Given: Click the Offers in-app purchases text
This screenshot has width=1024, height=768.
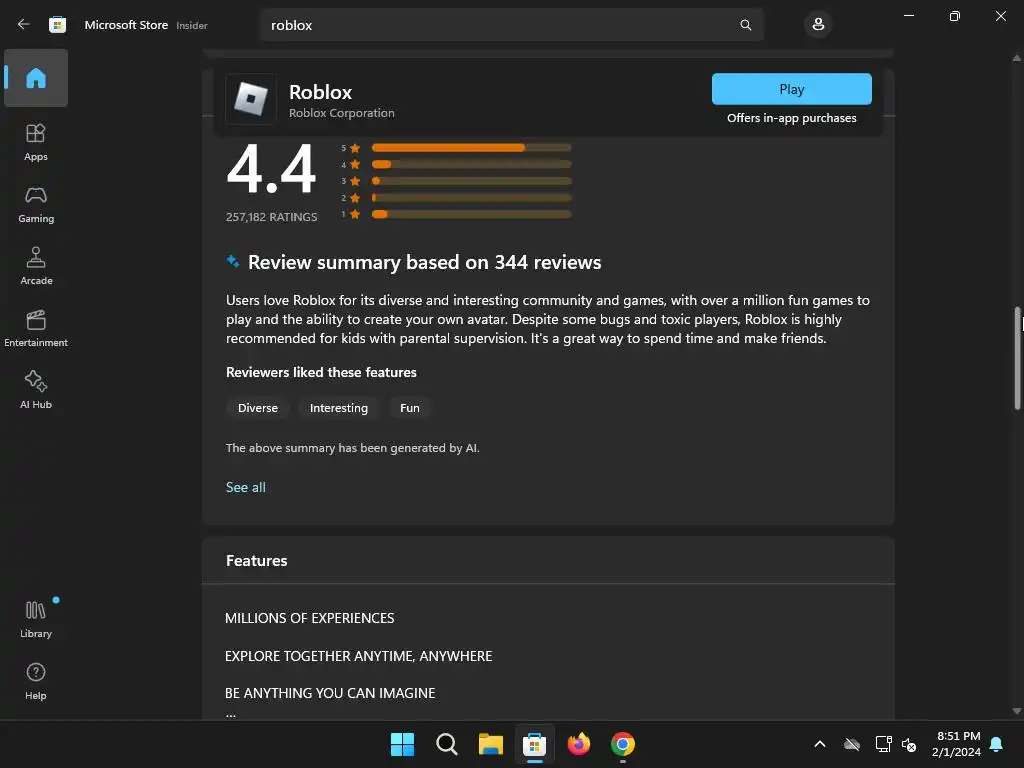Looking at the screenshot, I should pyautogui.click(x=792, y=118).
